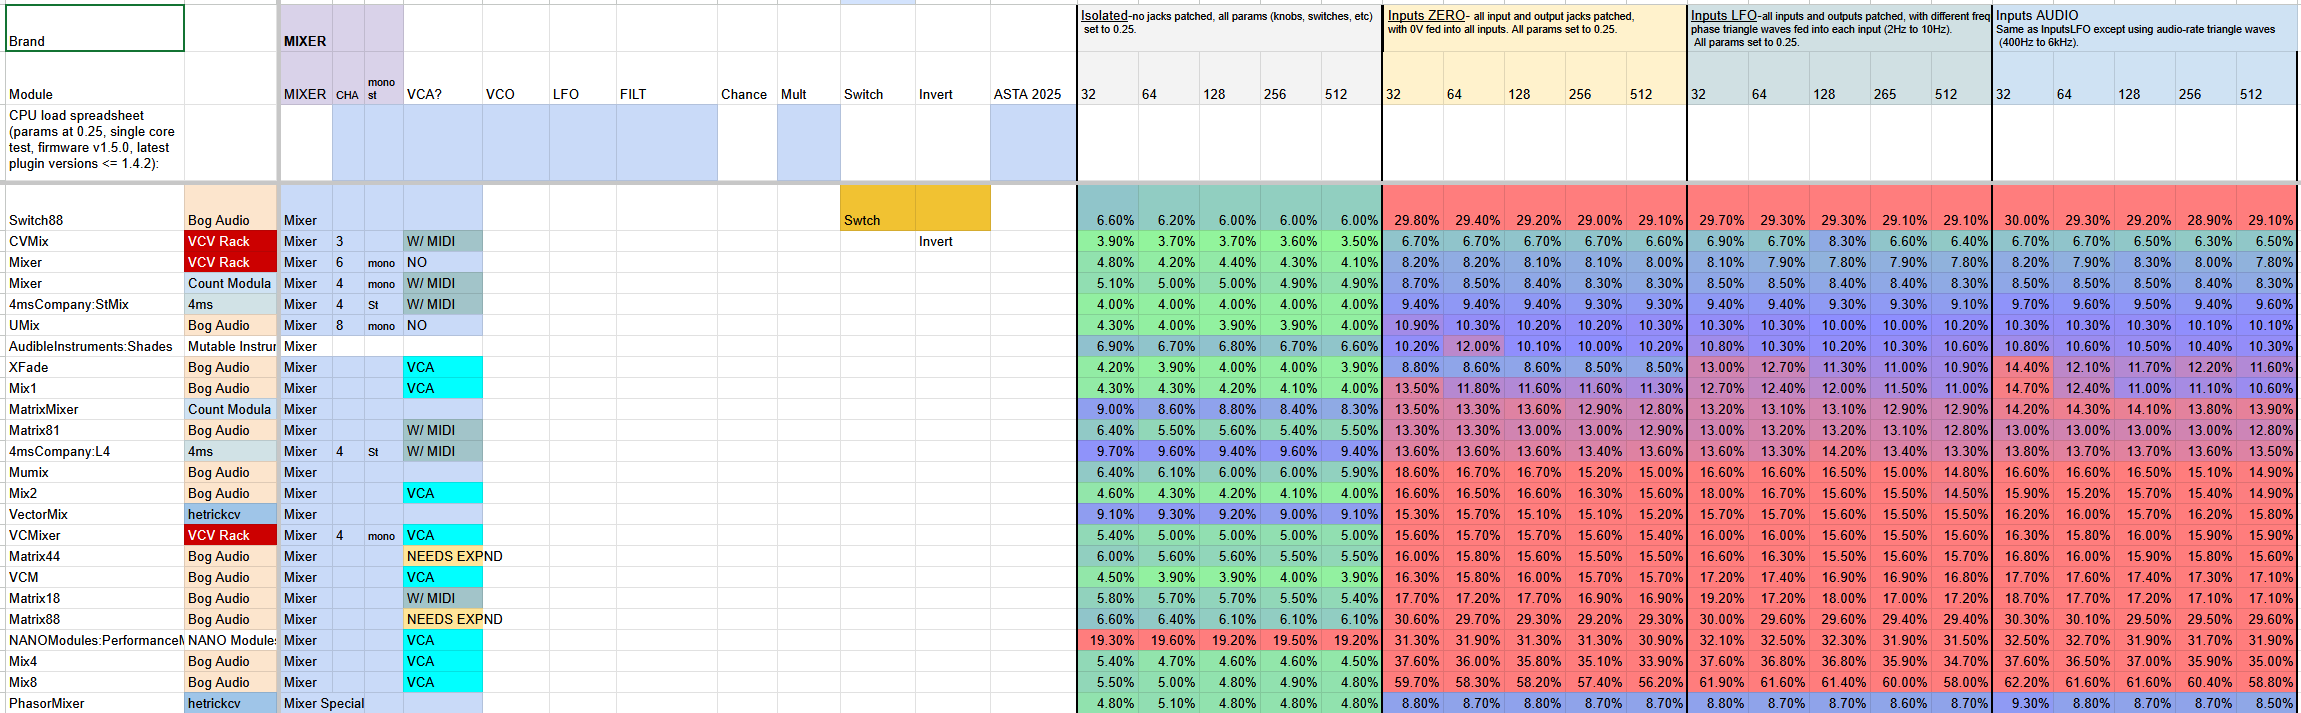Click the Count Modula brand in MatrixMixer row

coord(231,409)
